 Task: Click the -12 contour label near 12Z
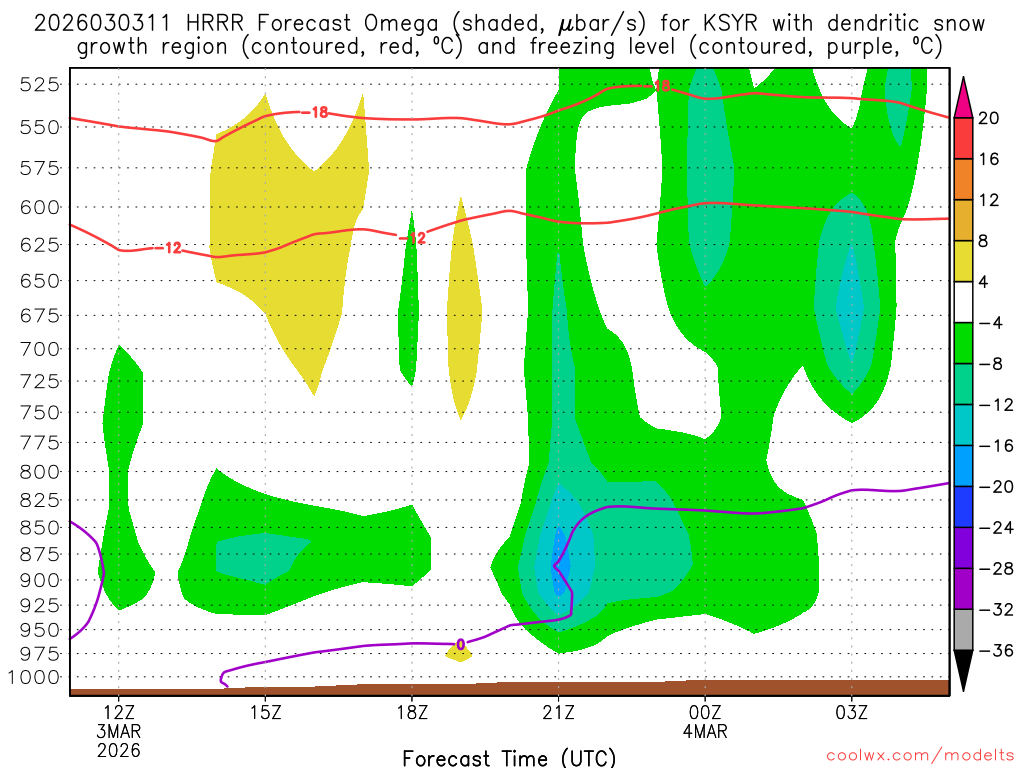[168, 248]
